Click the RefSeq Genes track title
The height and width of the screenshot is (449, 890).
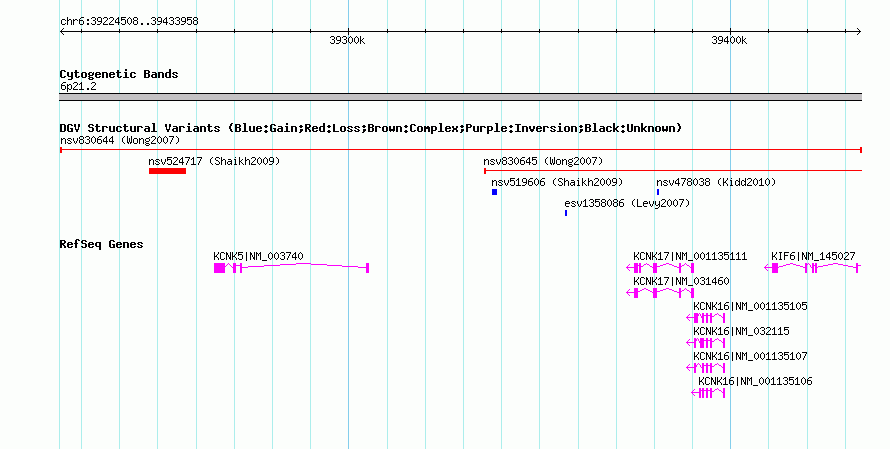click(101, 244)
